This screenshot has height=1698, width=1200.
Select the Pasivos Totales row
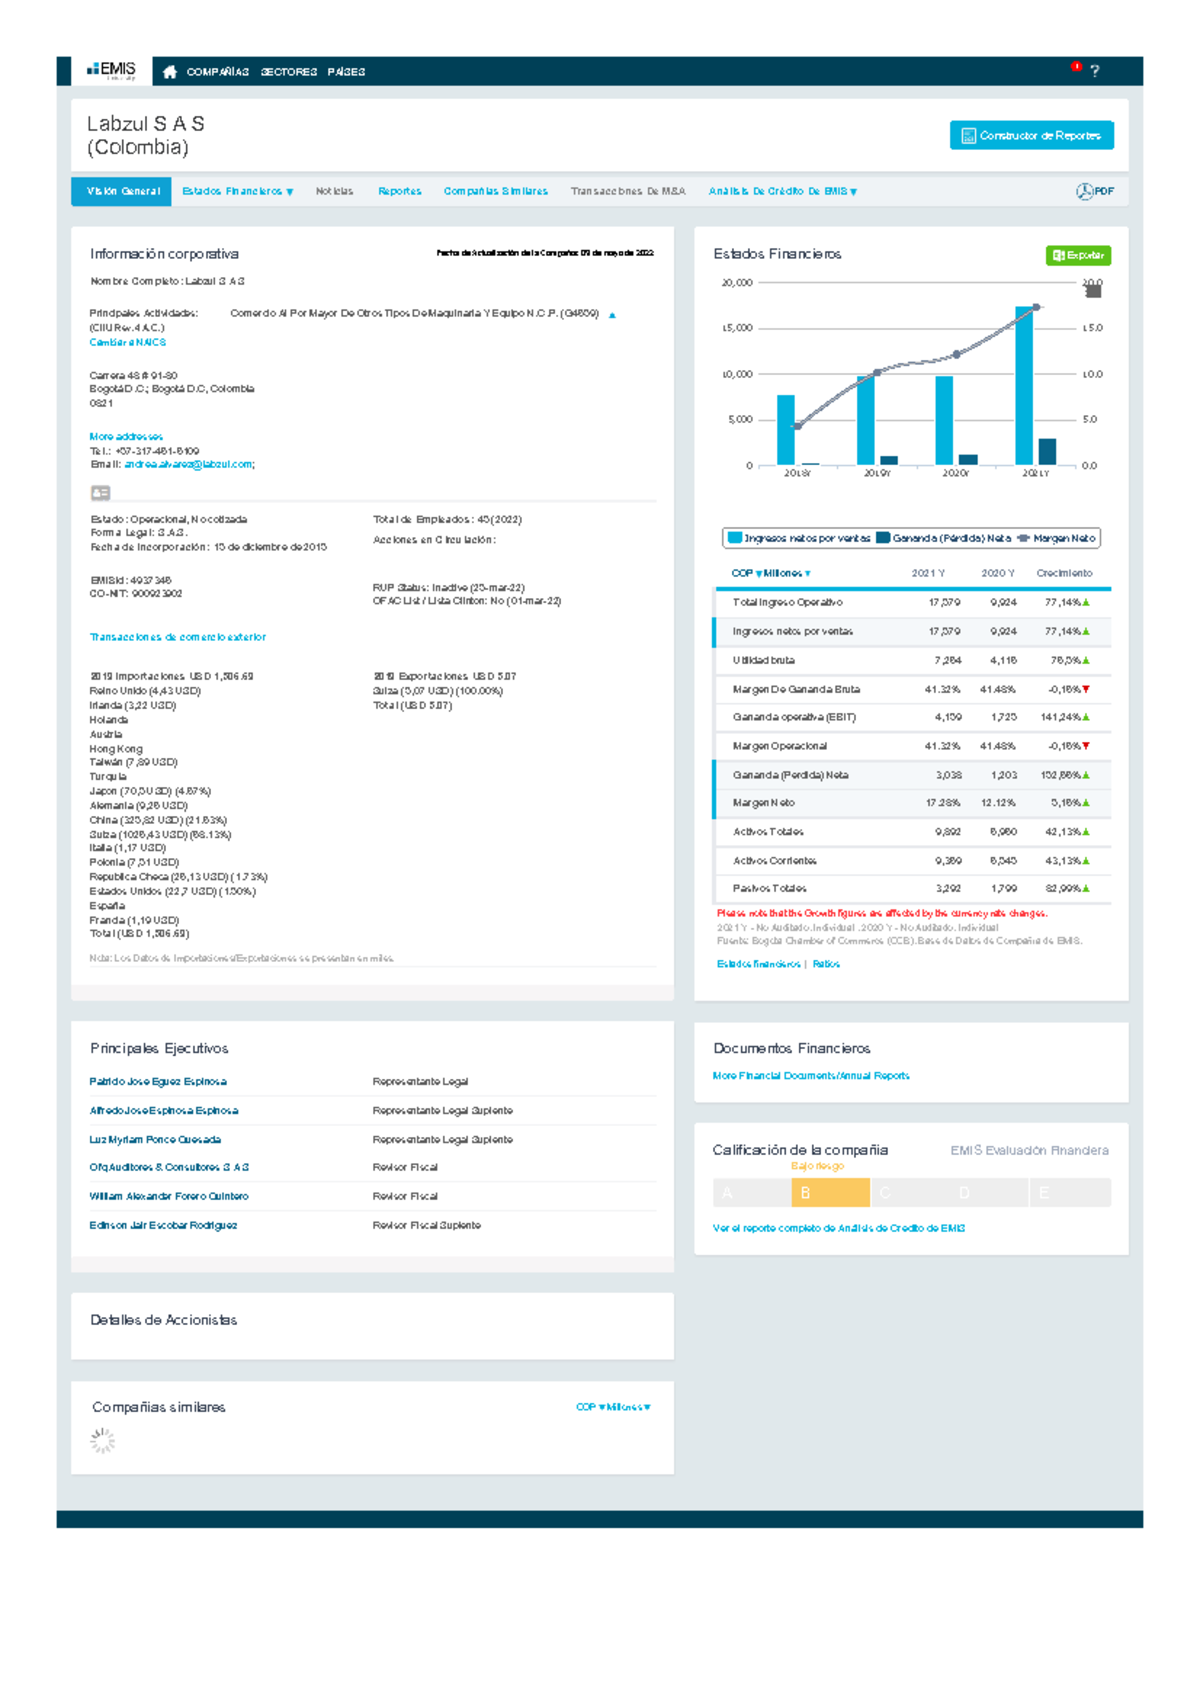pyautogui.click(x=913, y=888)
